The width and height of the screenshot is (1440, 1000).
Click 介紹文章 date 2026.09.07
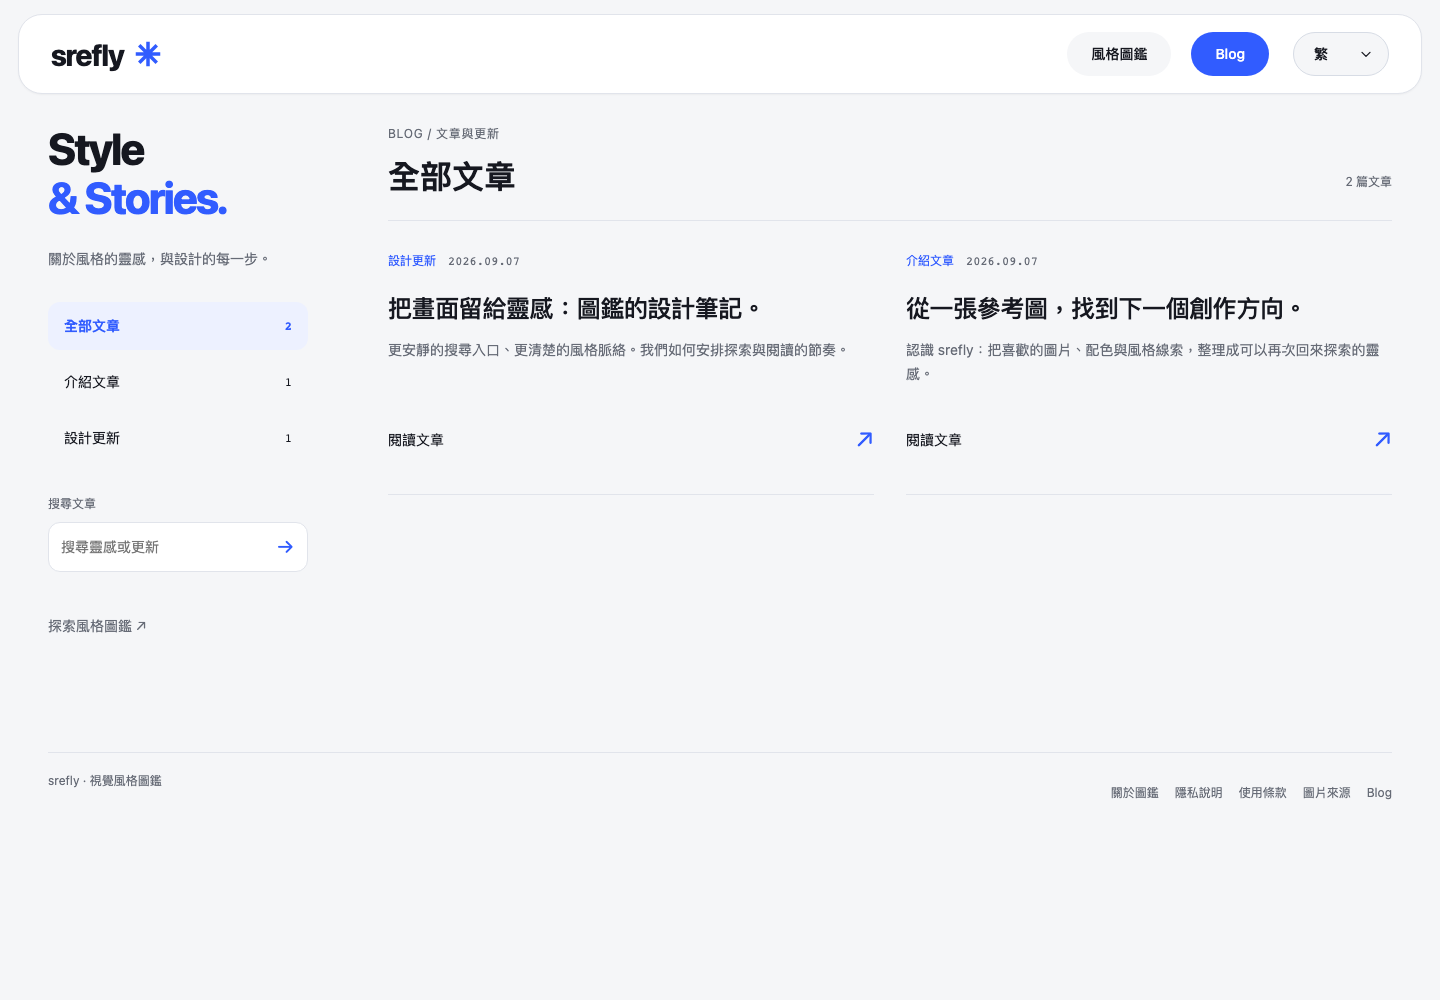(x=1002, y=262)
